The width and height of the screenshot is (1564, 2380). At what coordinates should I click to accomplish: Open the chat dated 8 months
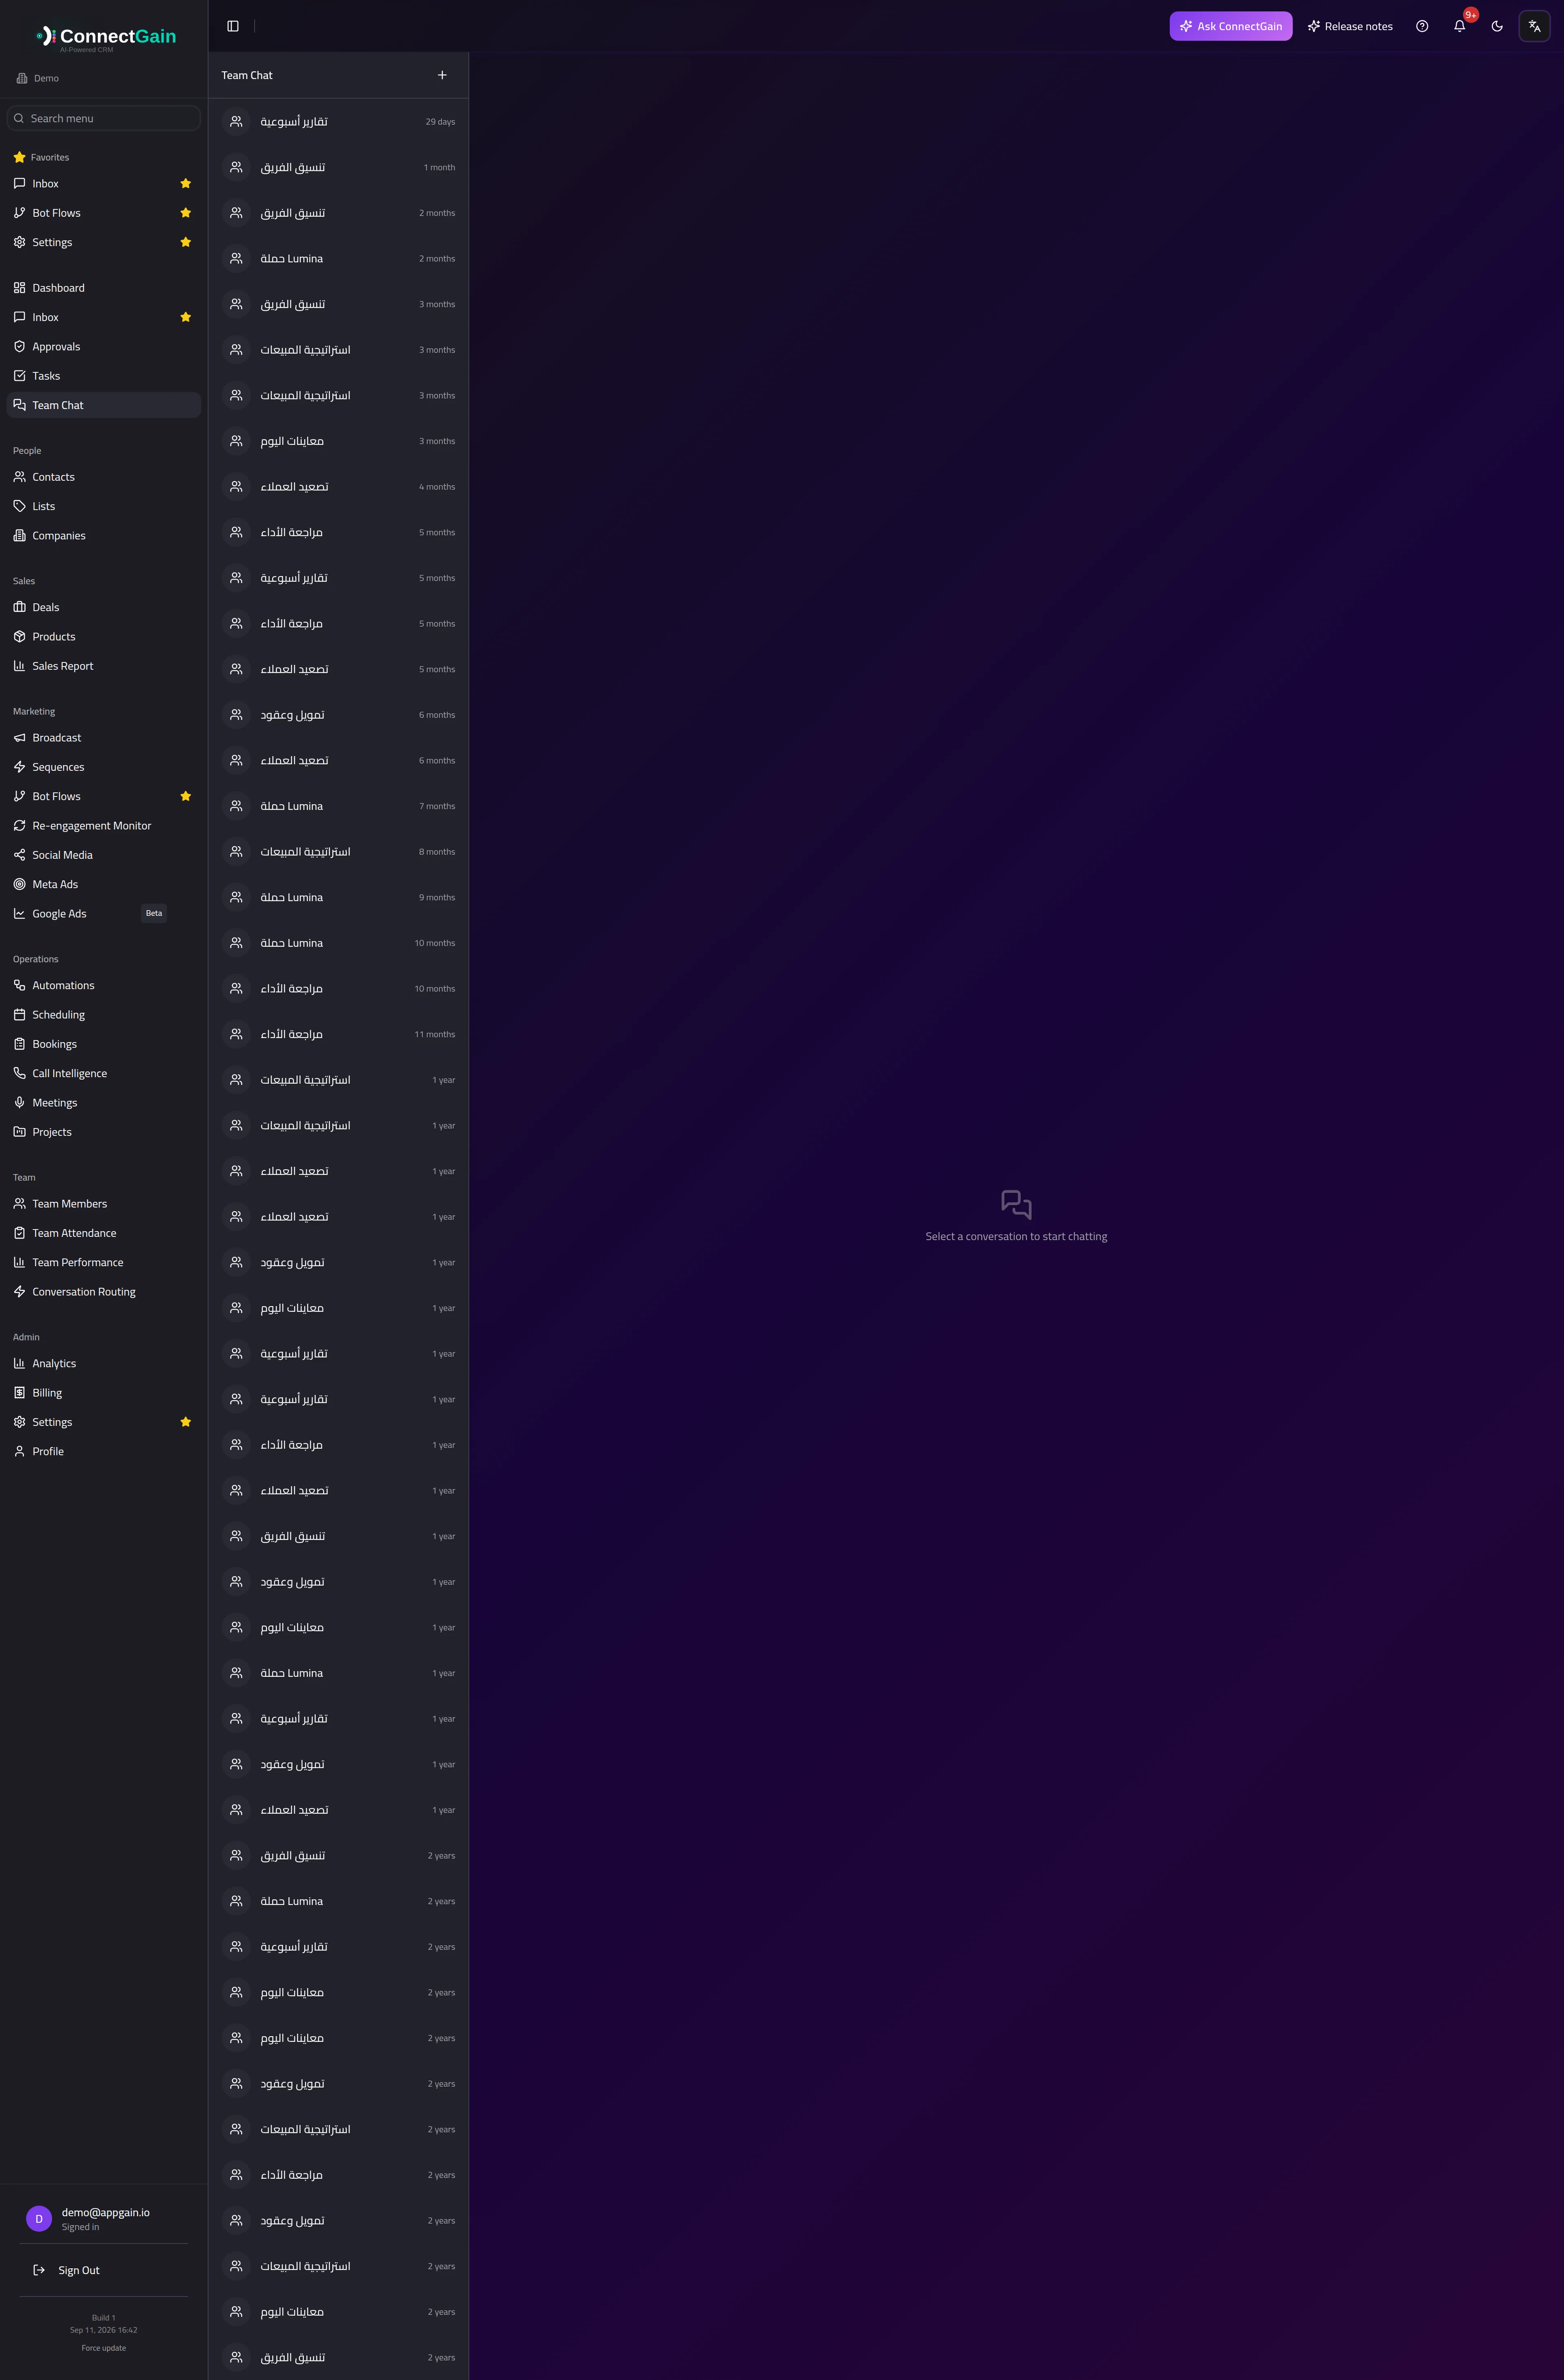pos(338,852)
